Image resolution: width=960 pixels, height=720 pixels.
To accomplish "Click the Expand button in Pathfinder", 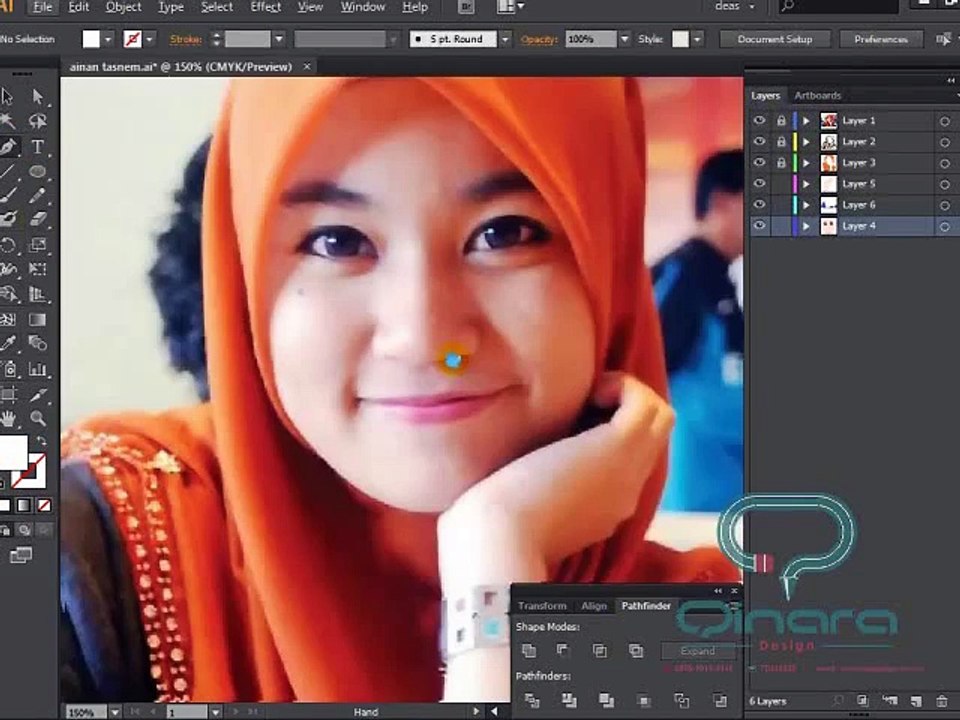I will [698, 650].
